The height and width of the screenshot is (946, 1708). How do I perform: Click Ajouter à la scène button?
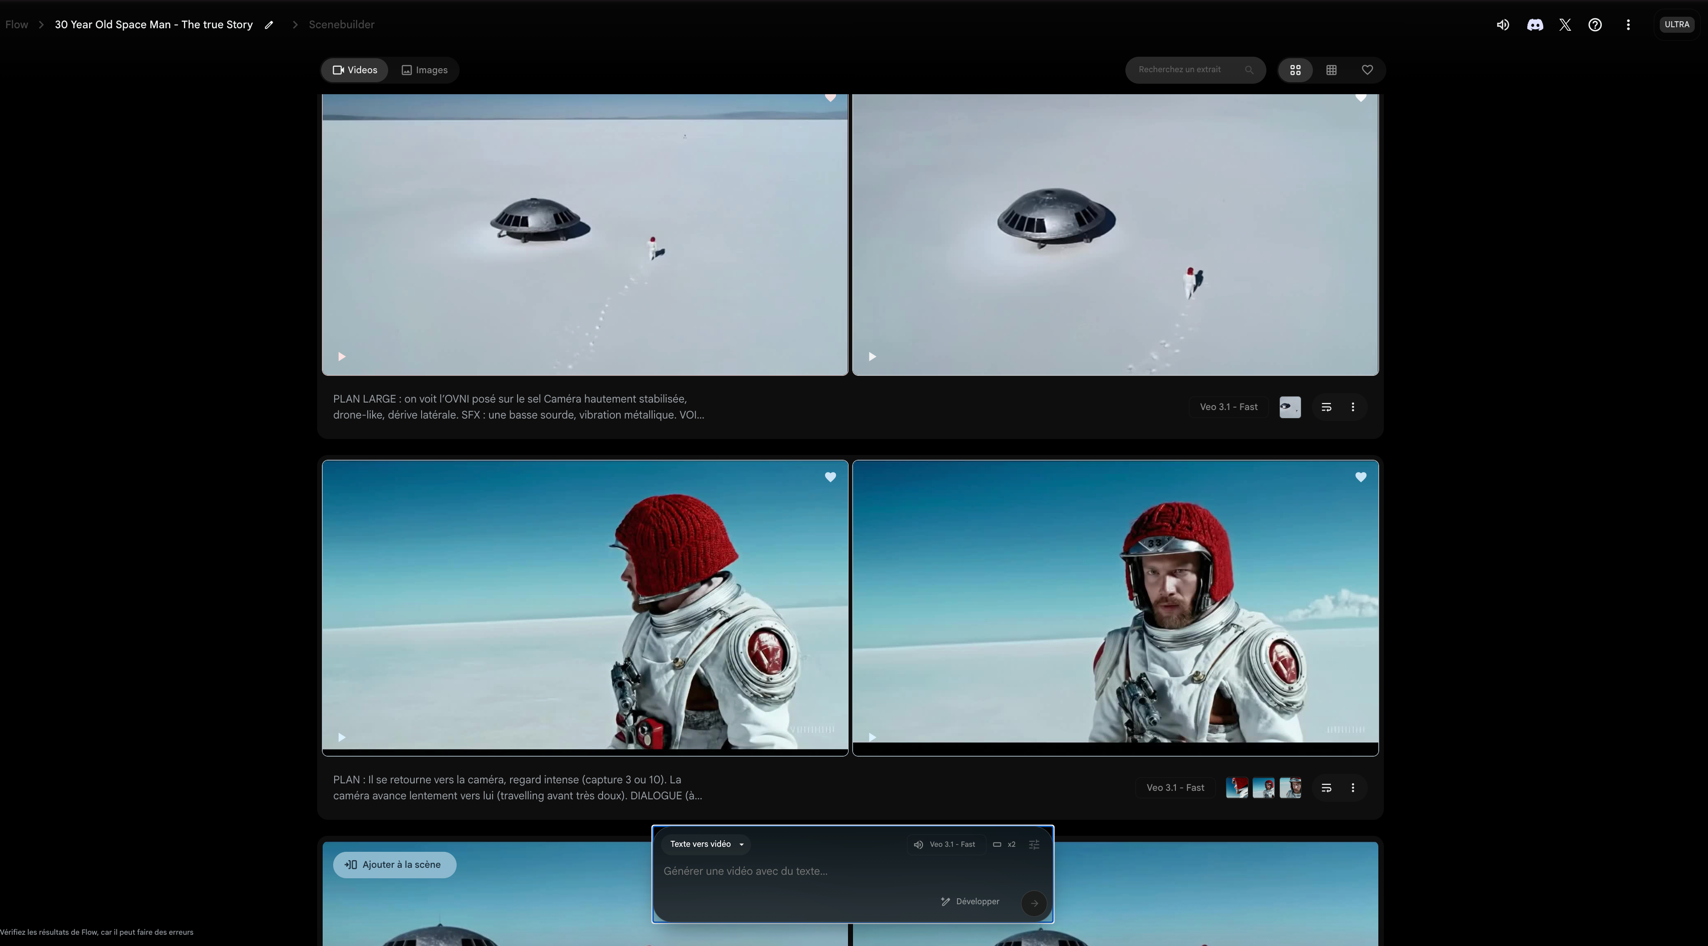pyautogui.click(x=394, y=864)
